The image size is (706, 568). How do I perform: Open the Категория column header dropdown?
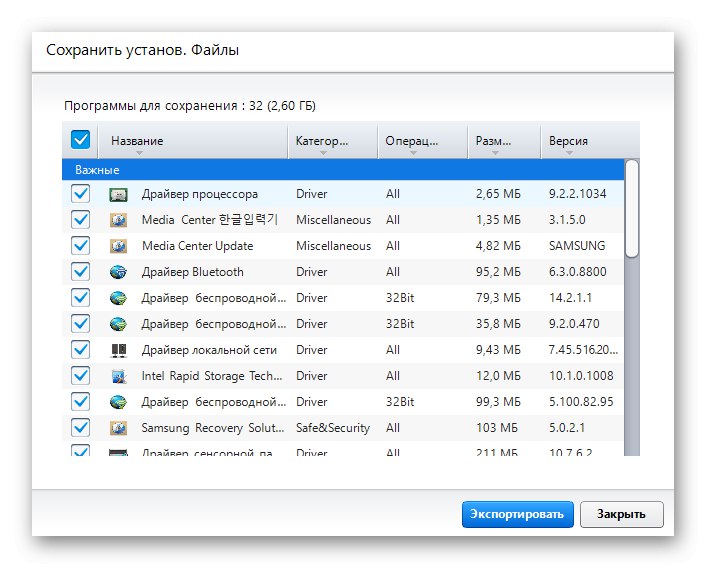coord(322,153)
